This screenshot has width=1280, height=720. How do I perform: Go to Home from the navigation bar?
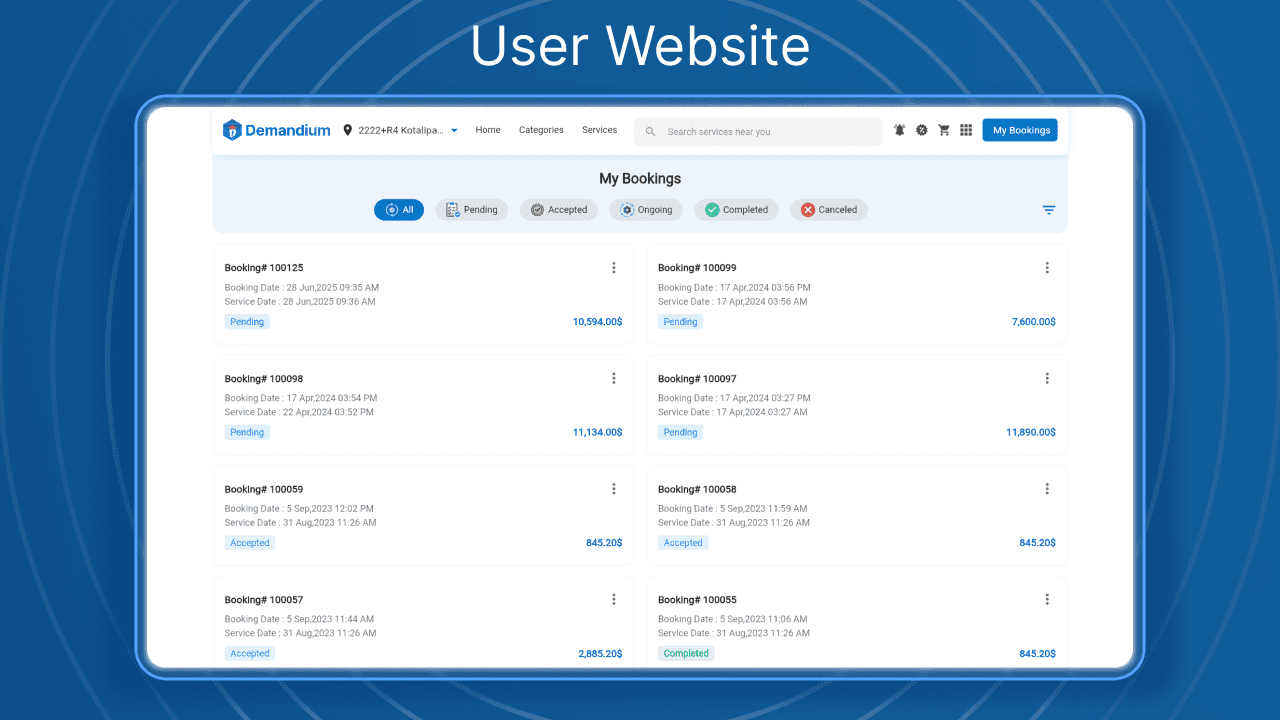coord(487,130)
